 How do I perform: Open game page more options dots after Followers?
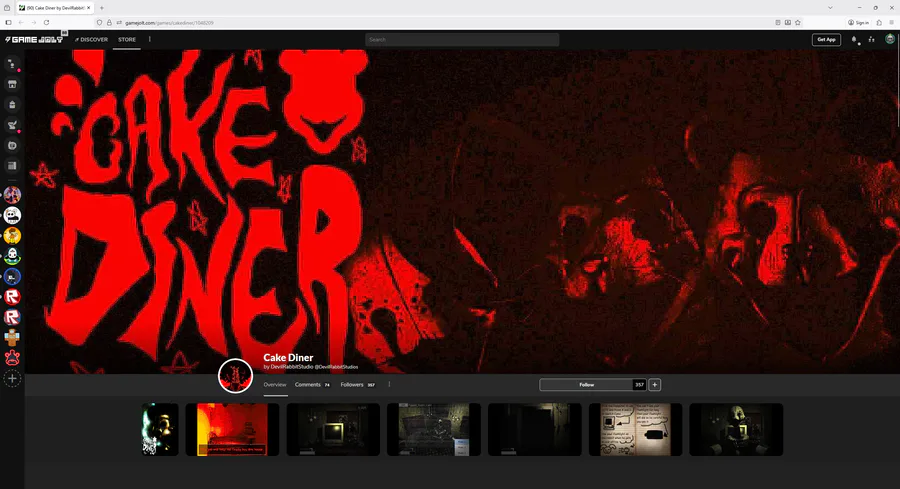coord(389,385)
